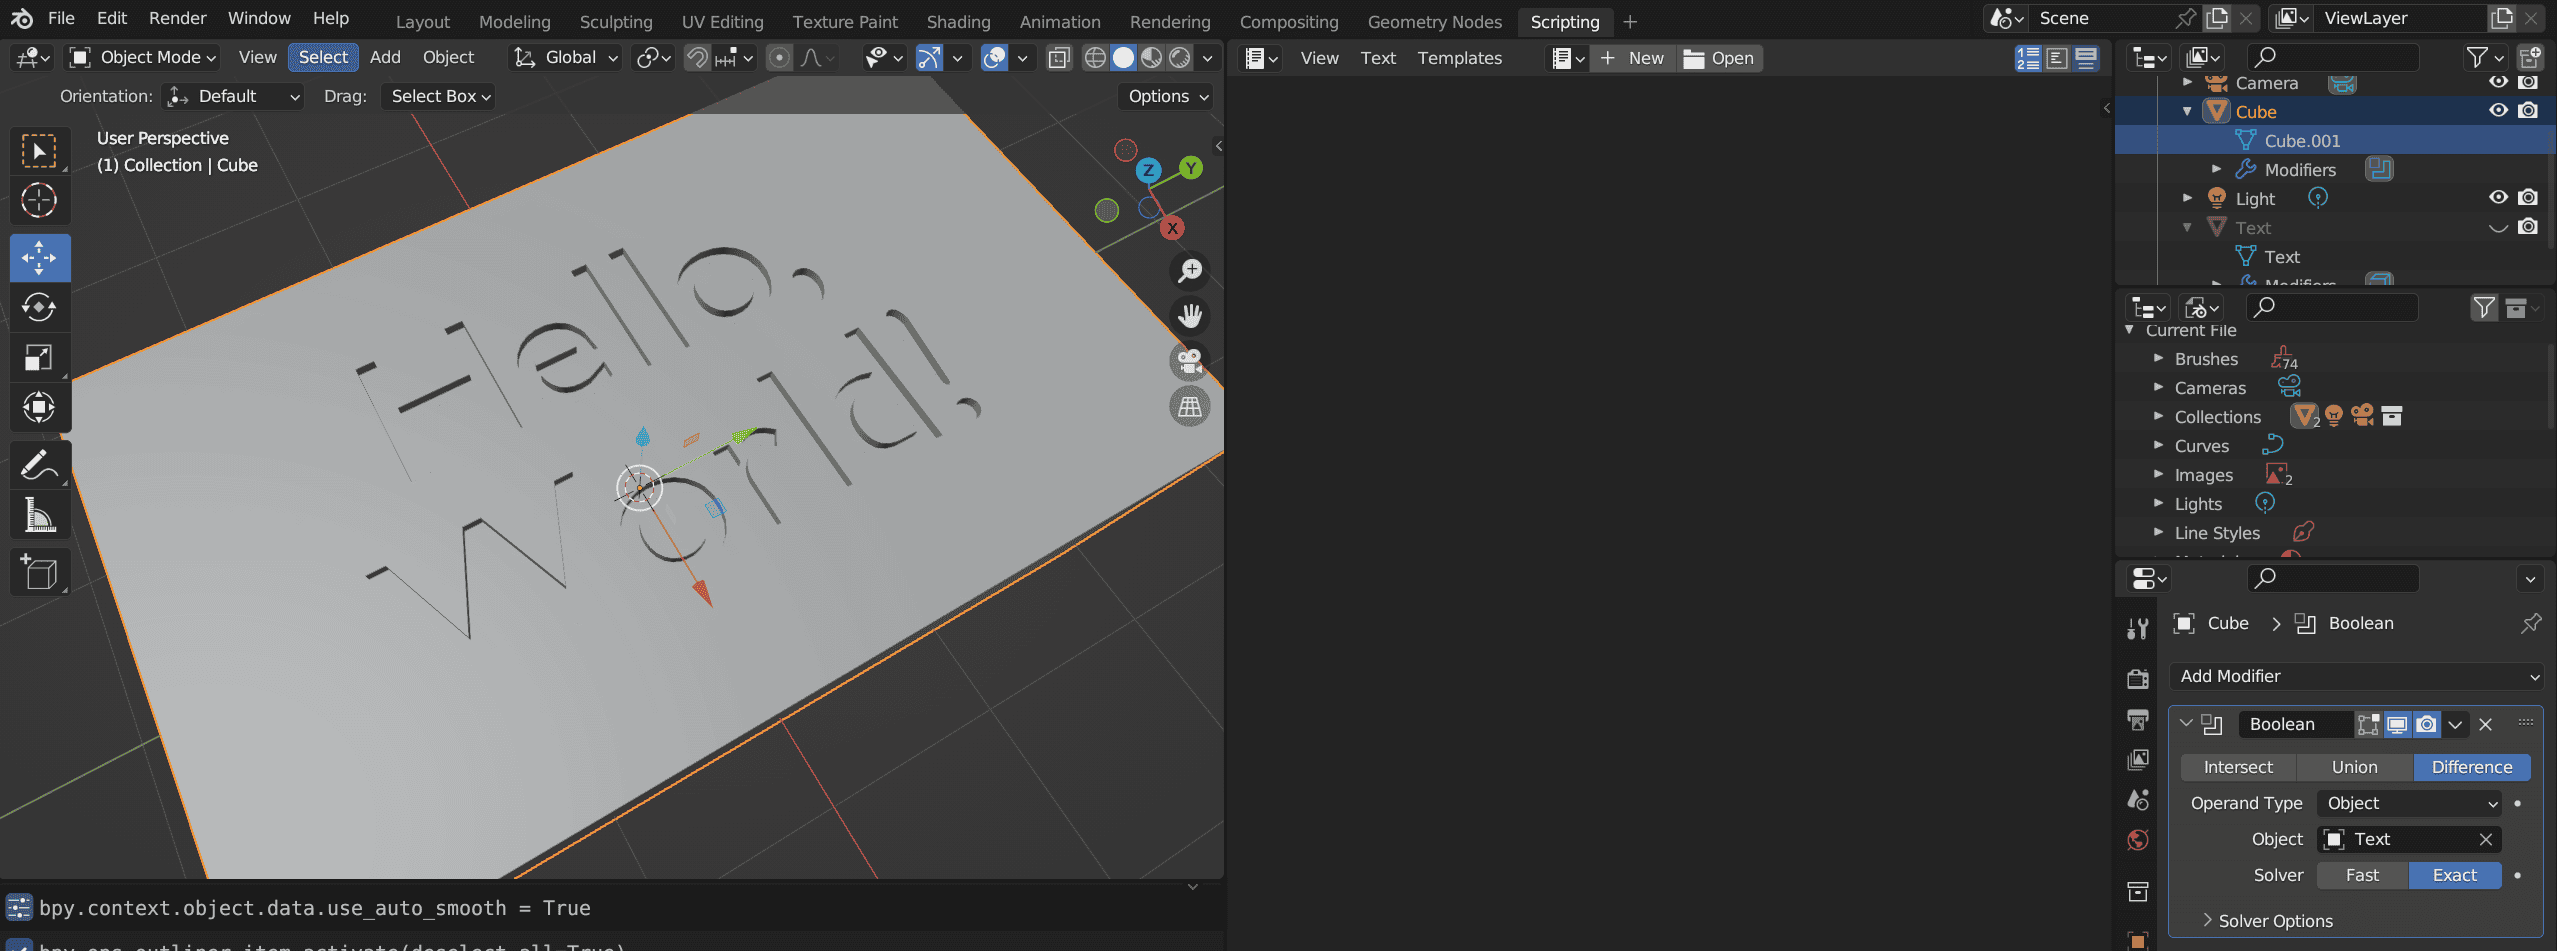Image resolution: width=2557 pixels, height=951 pixels.
Task: Clear the Text object from Boolean
Action: click(2485, 839)
